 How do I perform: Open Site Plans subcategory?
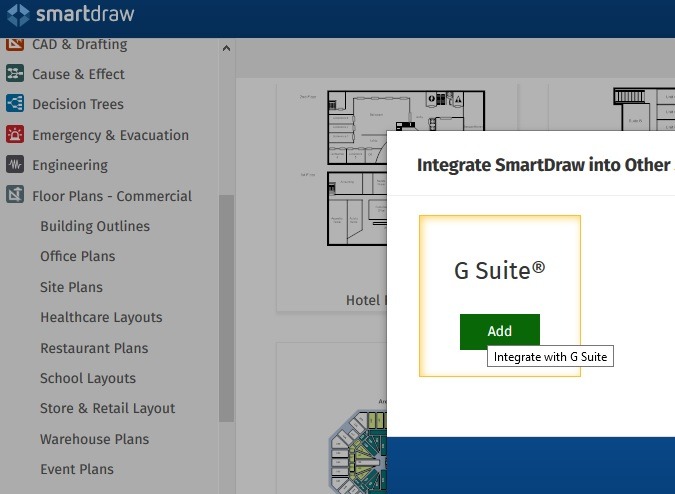(x=71, y=287)
